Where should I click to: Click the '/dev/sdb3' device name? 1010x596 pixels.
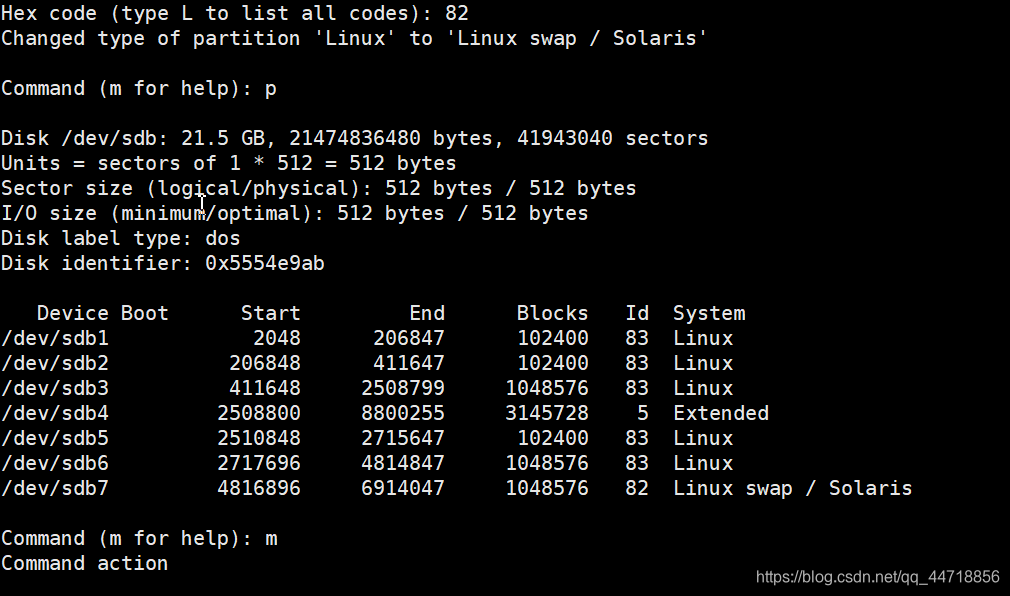55,389
